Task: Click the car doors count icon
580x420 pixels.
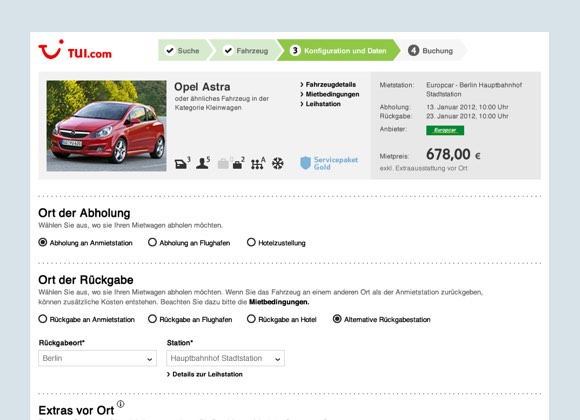Action: pyautogui.click(x=182, y=163)
